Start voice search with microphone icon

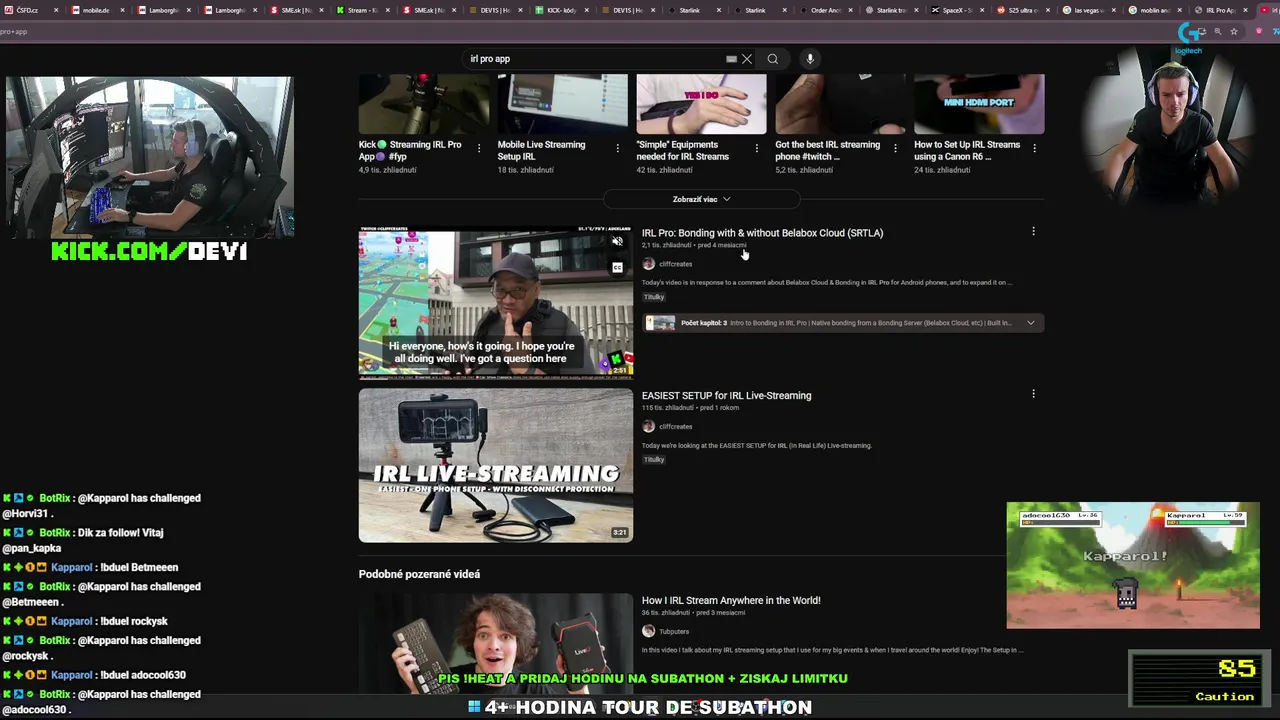click(x=810, y=59)
